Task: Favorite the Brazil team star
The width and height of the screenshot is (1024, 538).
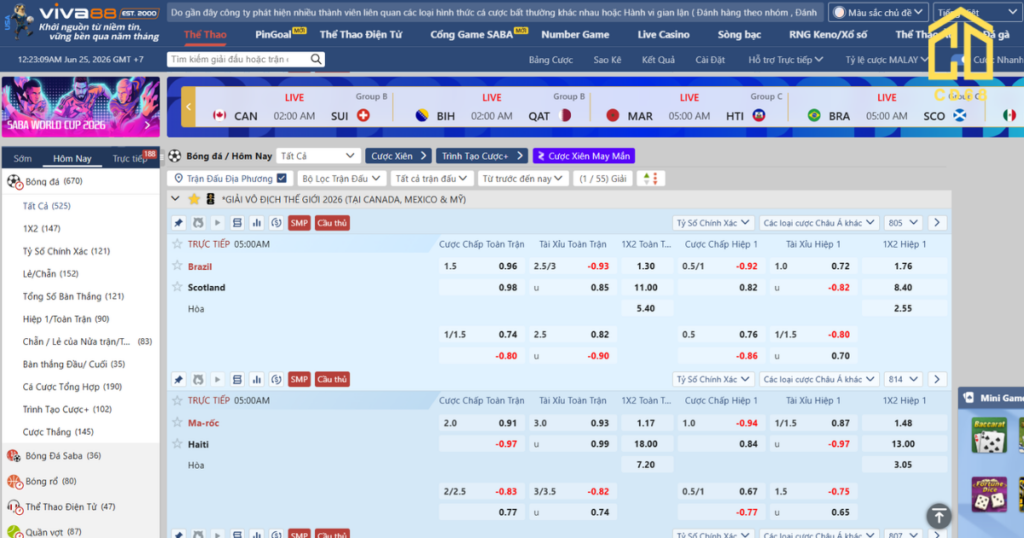Action: [x=177, y=266]
